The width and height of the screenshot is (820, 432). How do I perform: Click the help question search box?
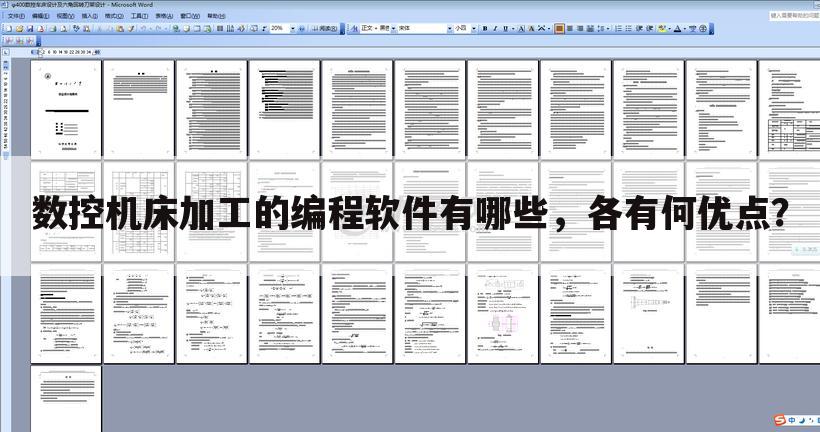coord(794,16)
